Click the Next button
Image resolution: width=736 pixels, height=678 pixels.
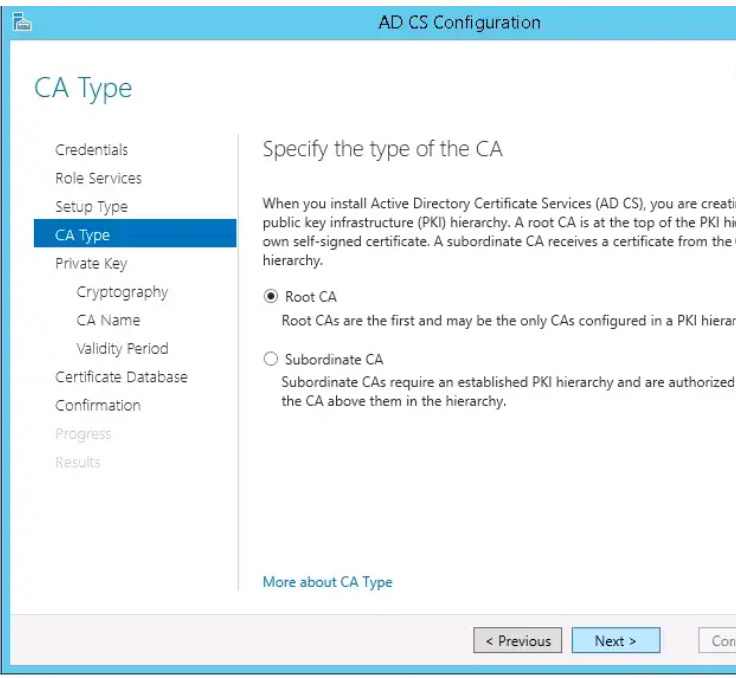(616, 640)
